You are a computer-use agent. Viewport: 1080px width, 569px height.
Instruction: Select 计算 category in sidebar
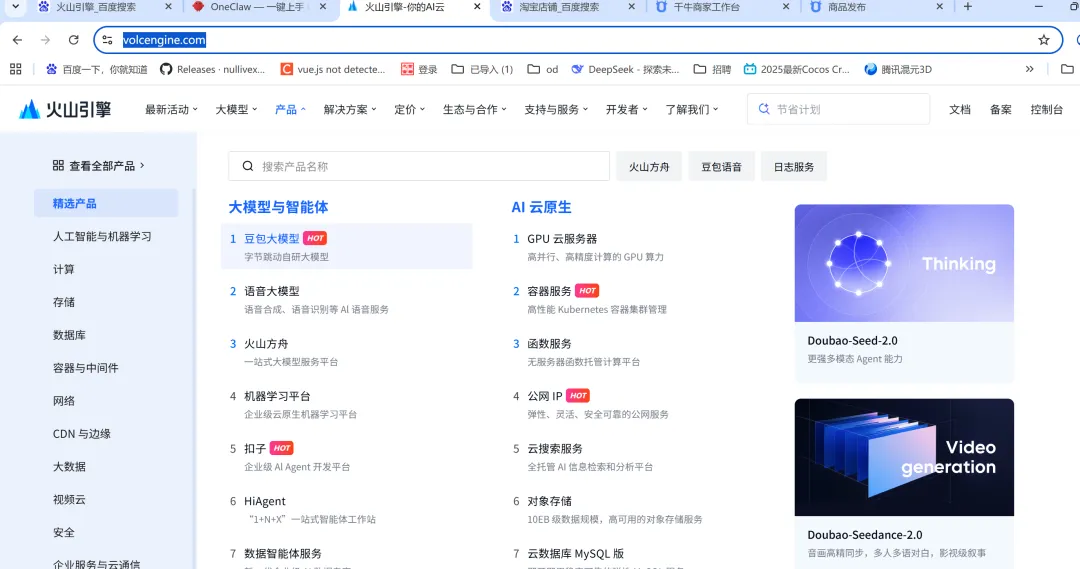click(63, 269)
